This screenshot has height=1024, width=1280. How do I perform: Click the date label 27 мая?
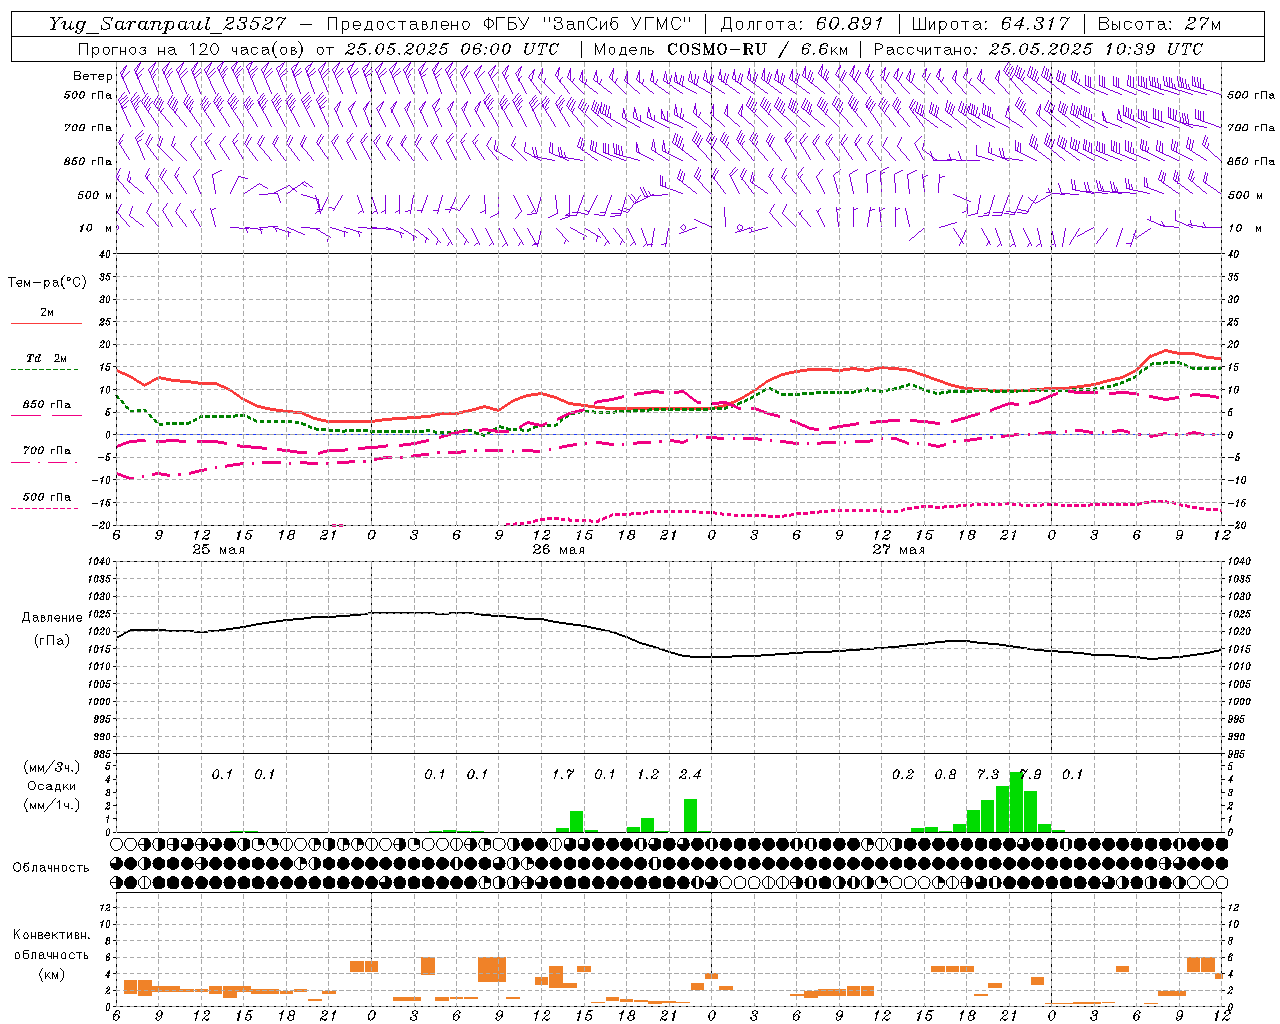pos(898,550)
